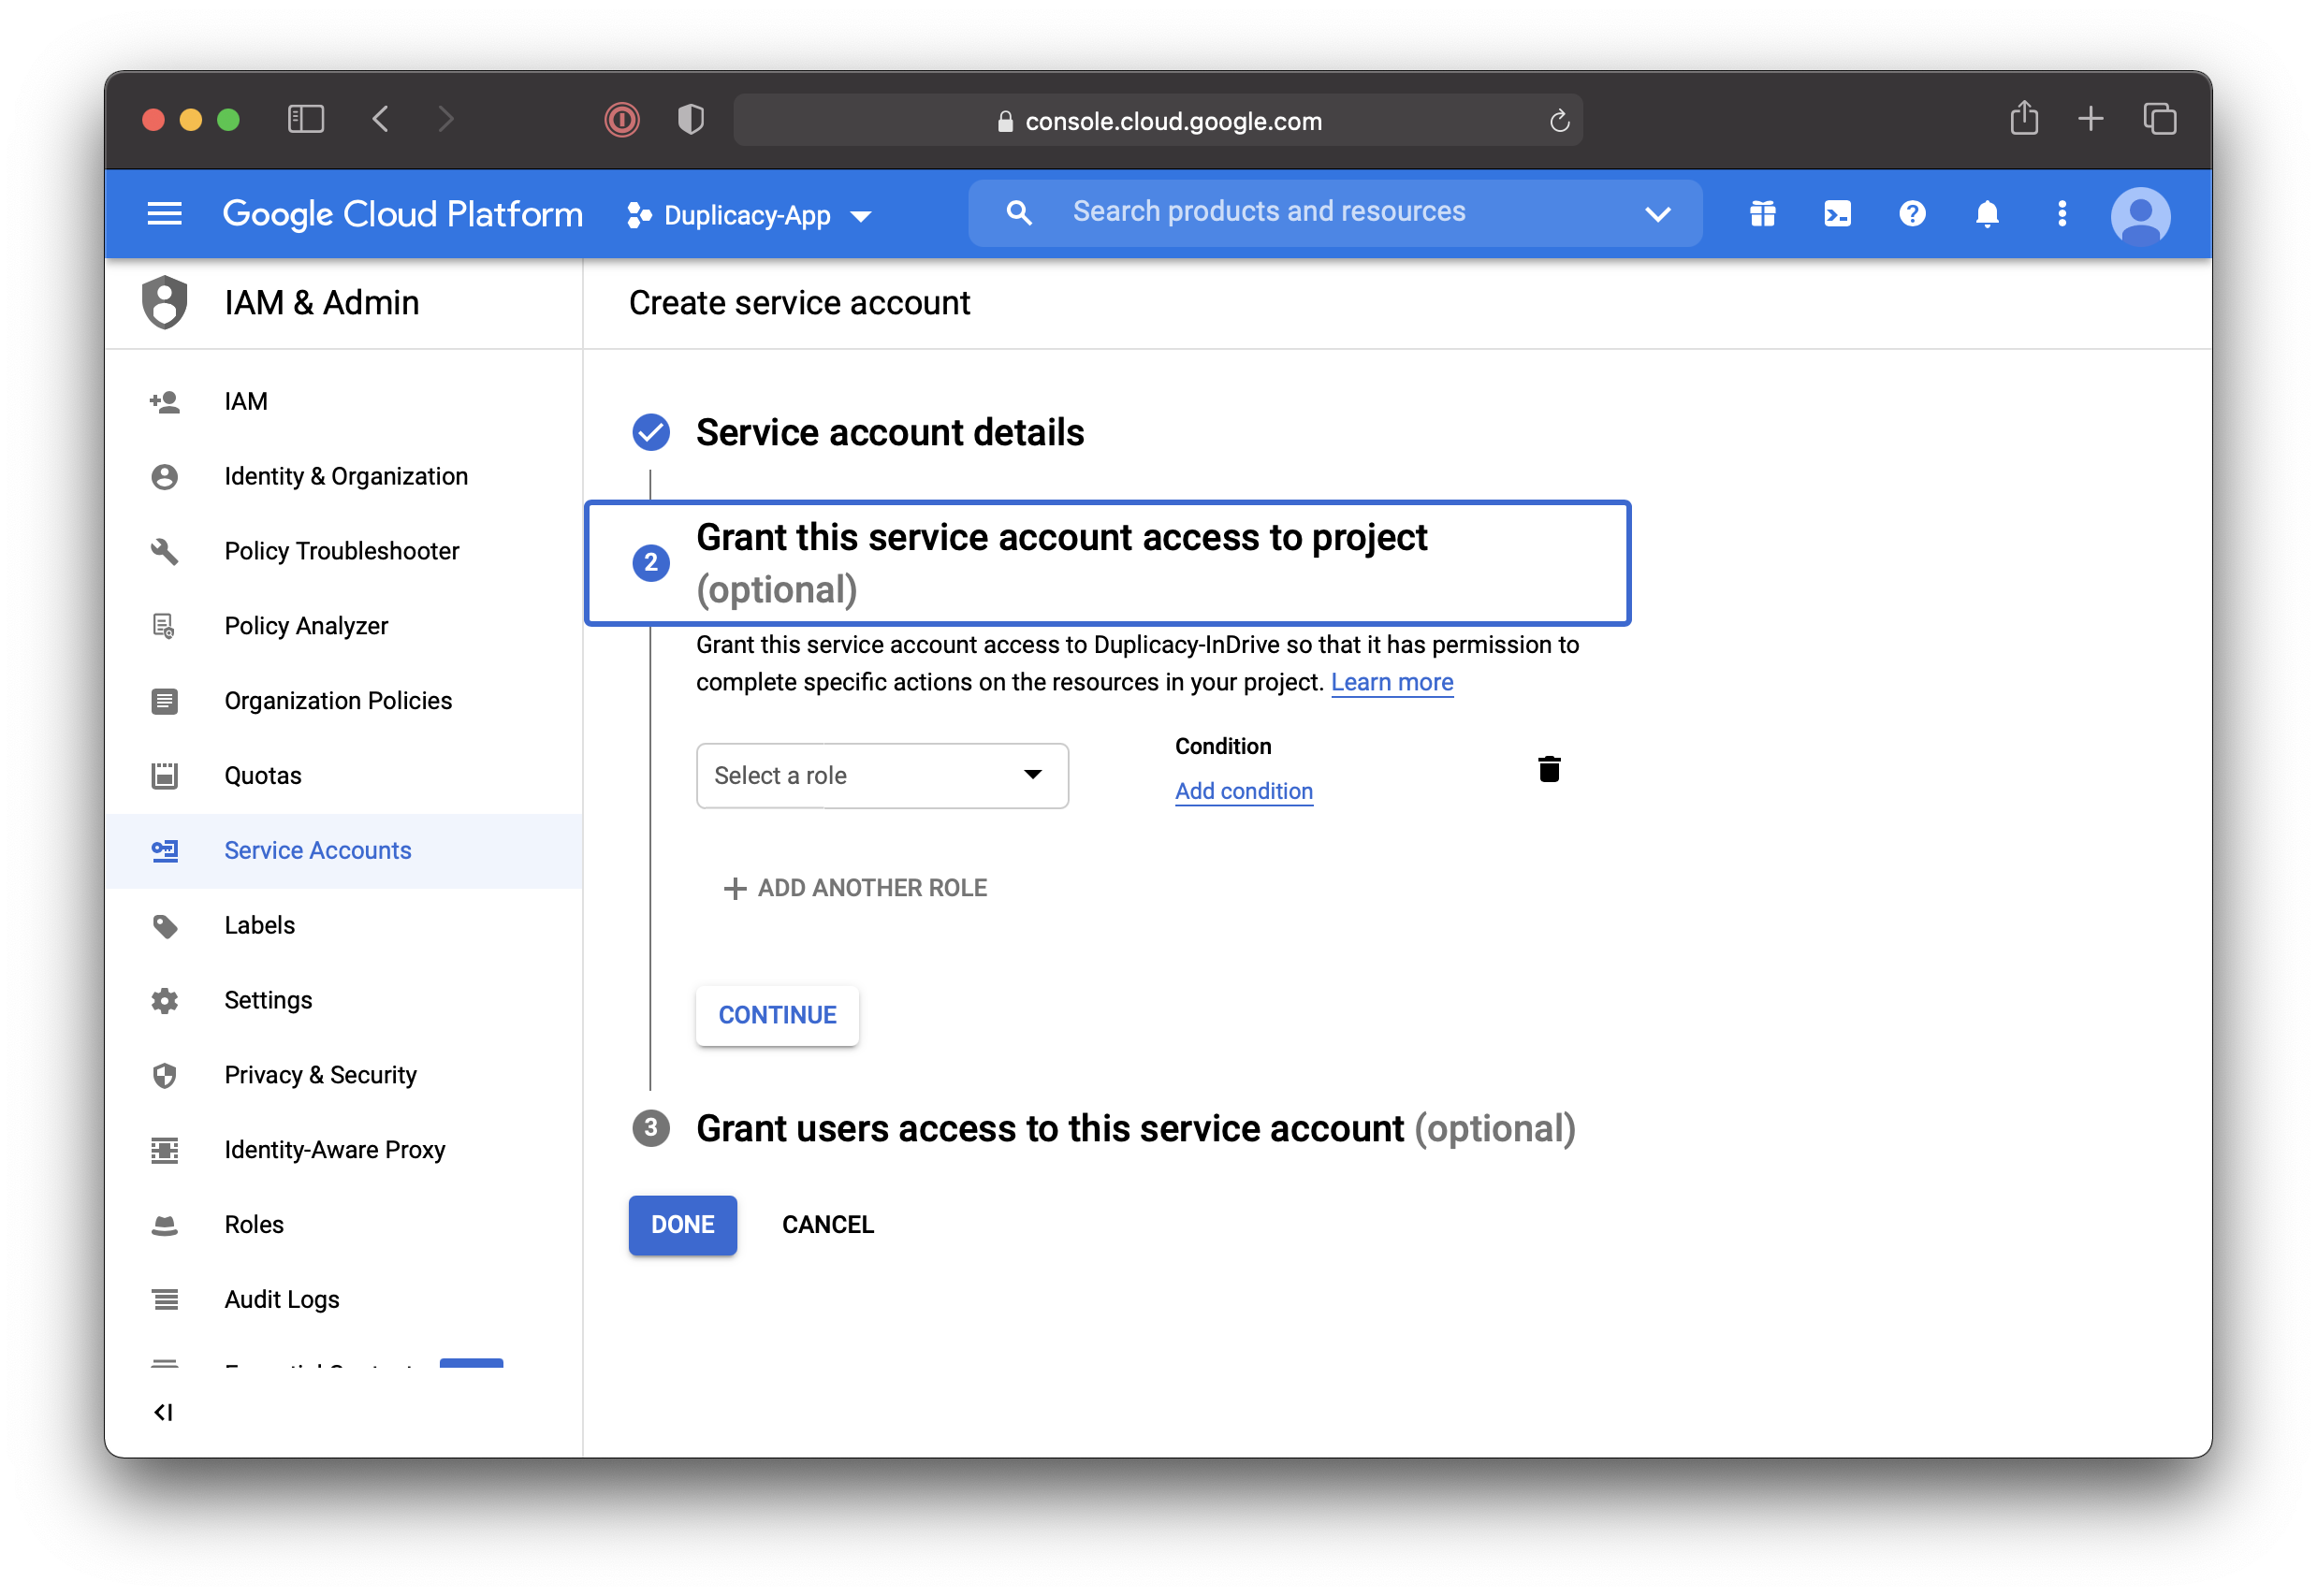Screen dimensions: 2317x1596
Task: Click the gift free trial icon
Action: pyautogui.click(x=1762, y=214)
